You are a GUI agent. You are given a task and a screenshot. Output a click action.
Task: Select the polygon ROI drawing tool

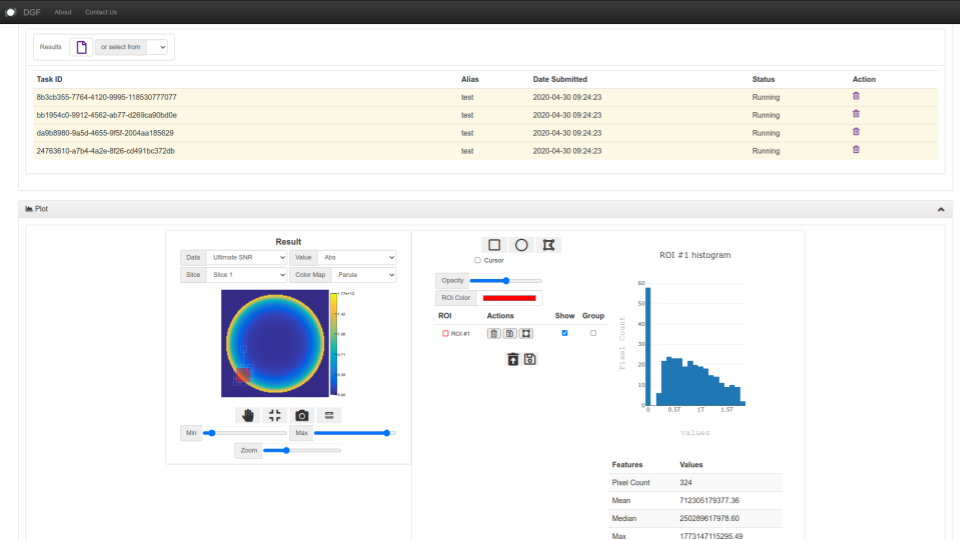point(548,245)
